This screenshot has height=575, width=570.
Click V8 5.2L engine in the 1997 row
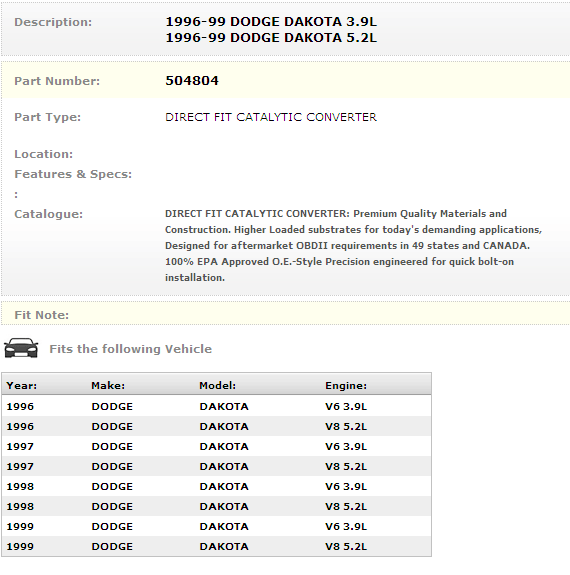346,466
